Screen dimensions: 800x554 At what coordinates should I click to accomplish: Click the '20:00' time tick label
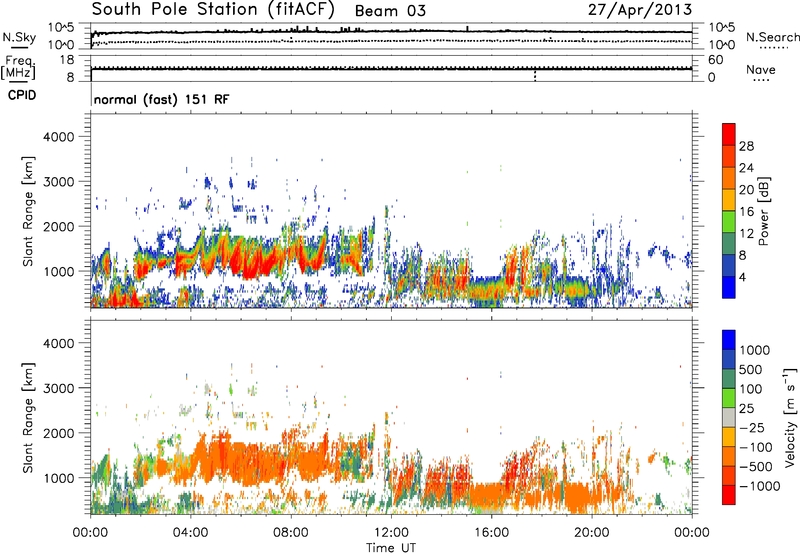point(591,533)
